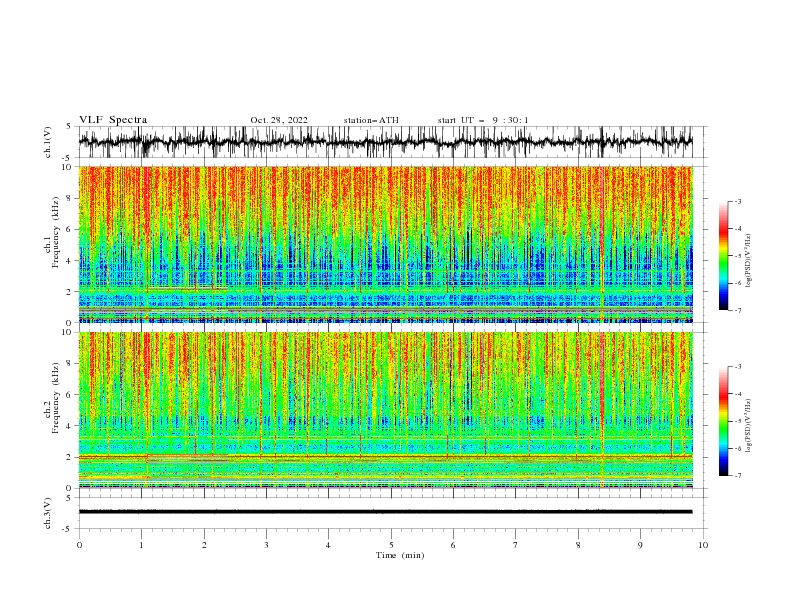Click the color scale bar beside ch.2 spectrogram

723,421
